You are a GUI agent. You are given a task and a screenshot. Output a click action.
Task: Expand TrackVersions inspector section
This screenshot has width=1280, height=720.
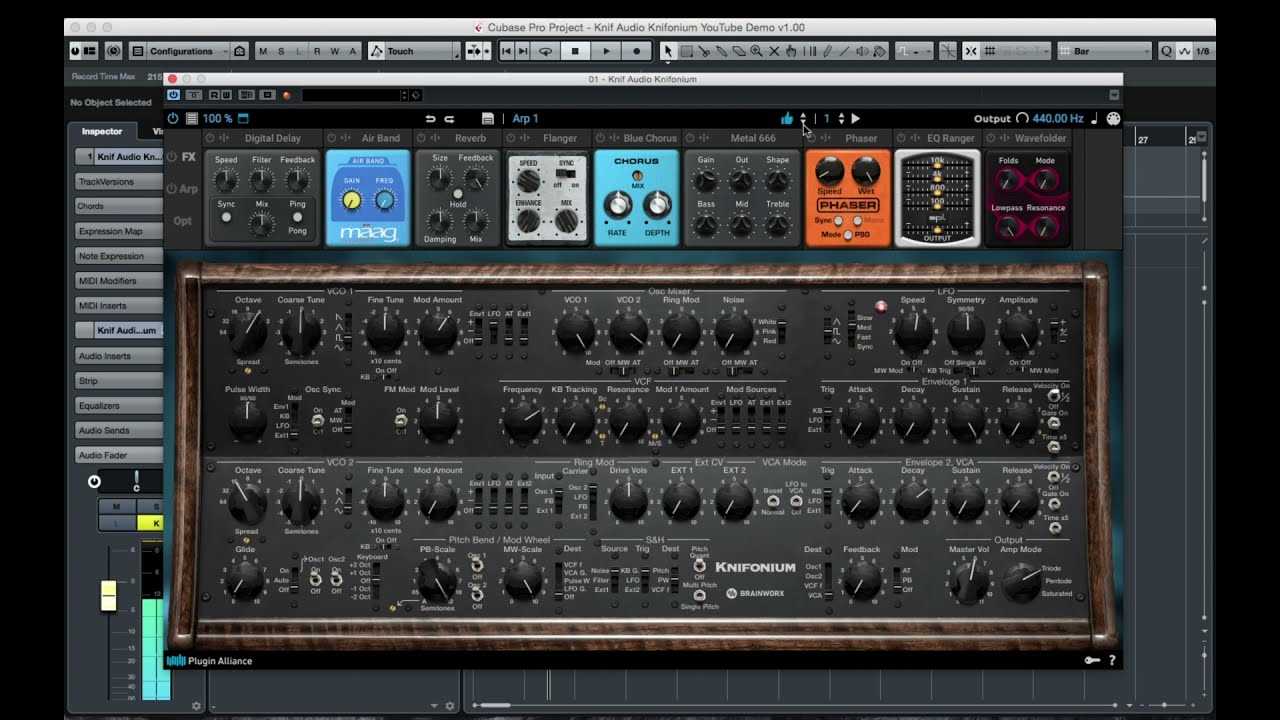119,182
